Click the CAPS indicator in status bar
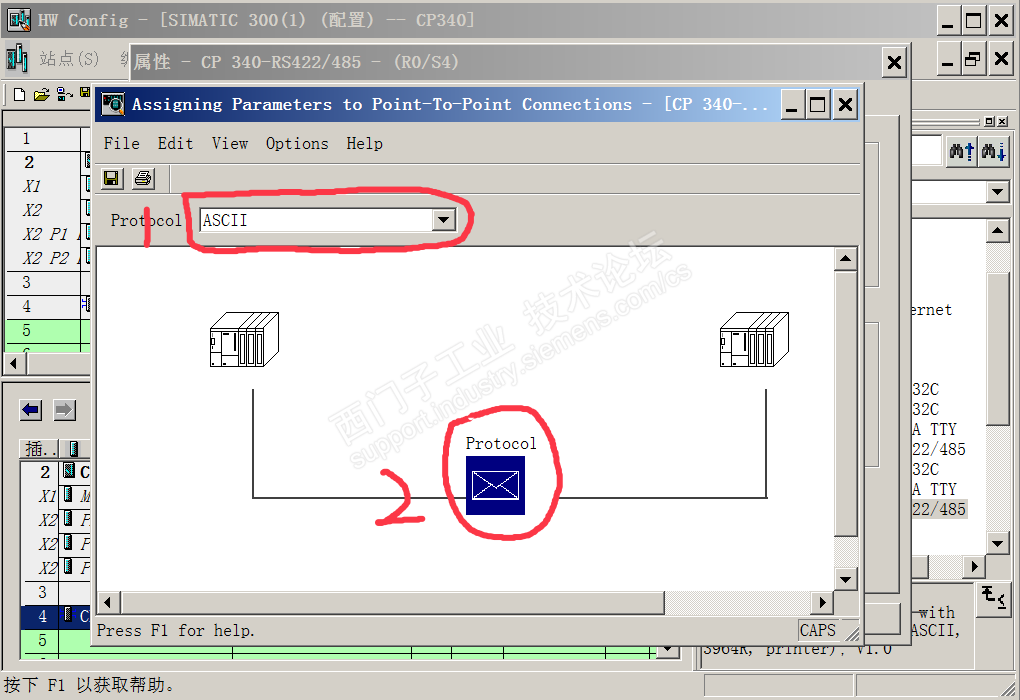 click(x=818, y=630)
